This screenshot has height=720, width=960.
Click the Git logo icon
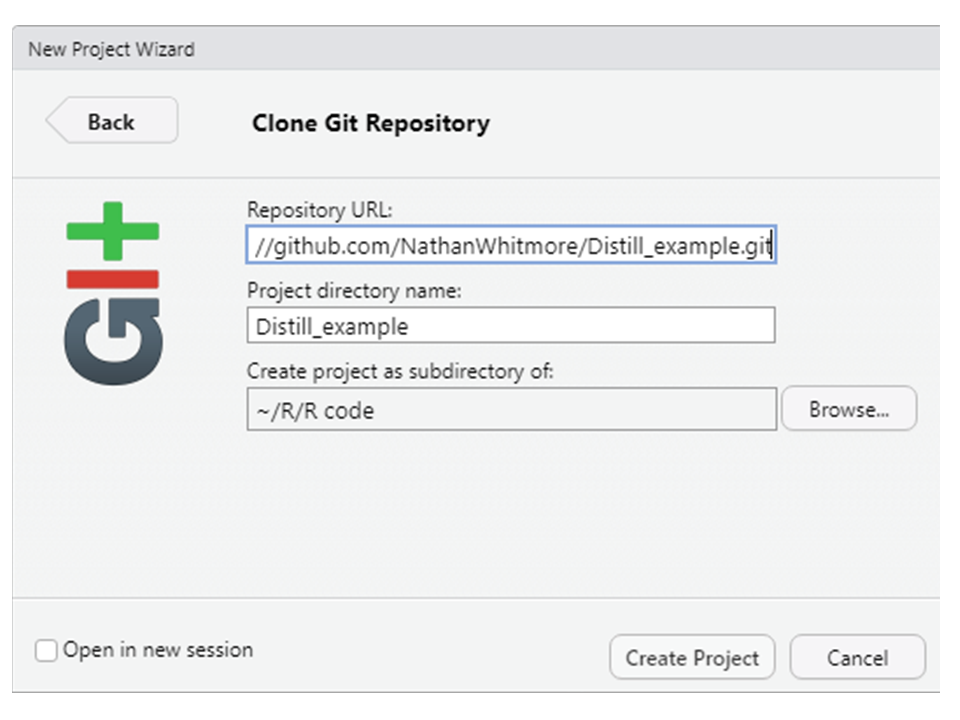[x=113, y=293]
